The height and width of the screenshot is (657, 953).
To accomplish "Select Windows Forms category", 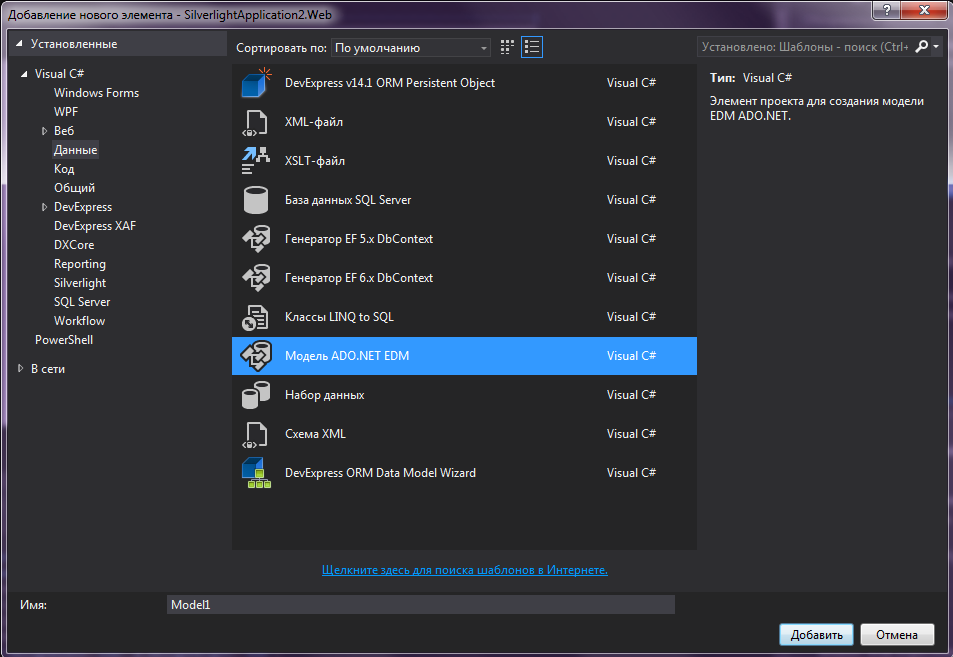I will (x=96, y=93).
